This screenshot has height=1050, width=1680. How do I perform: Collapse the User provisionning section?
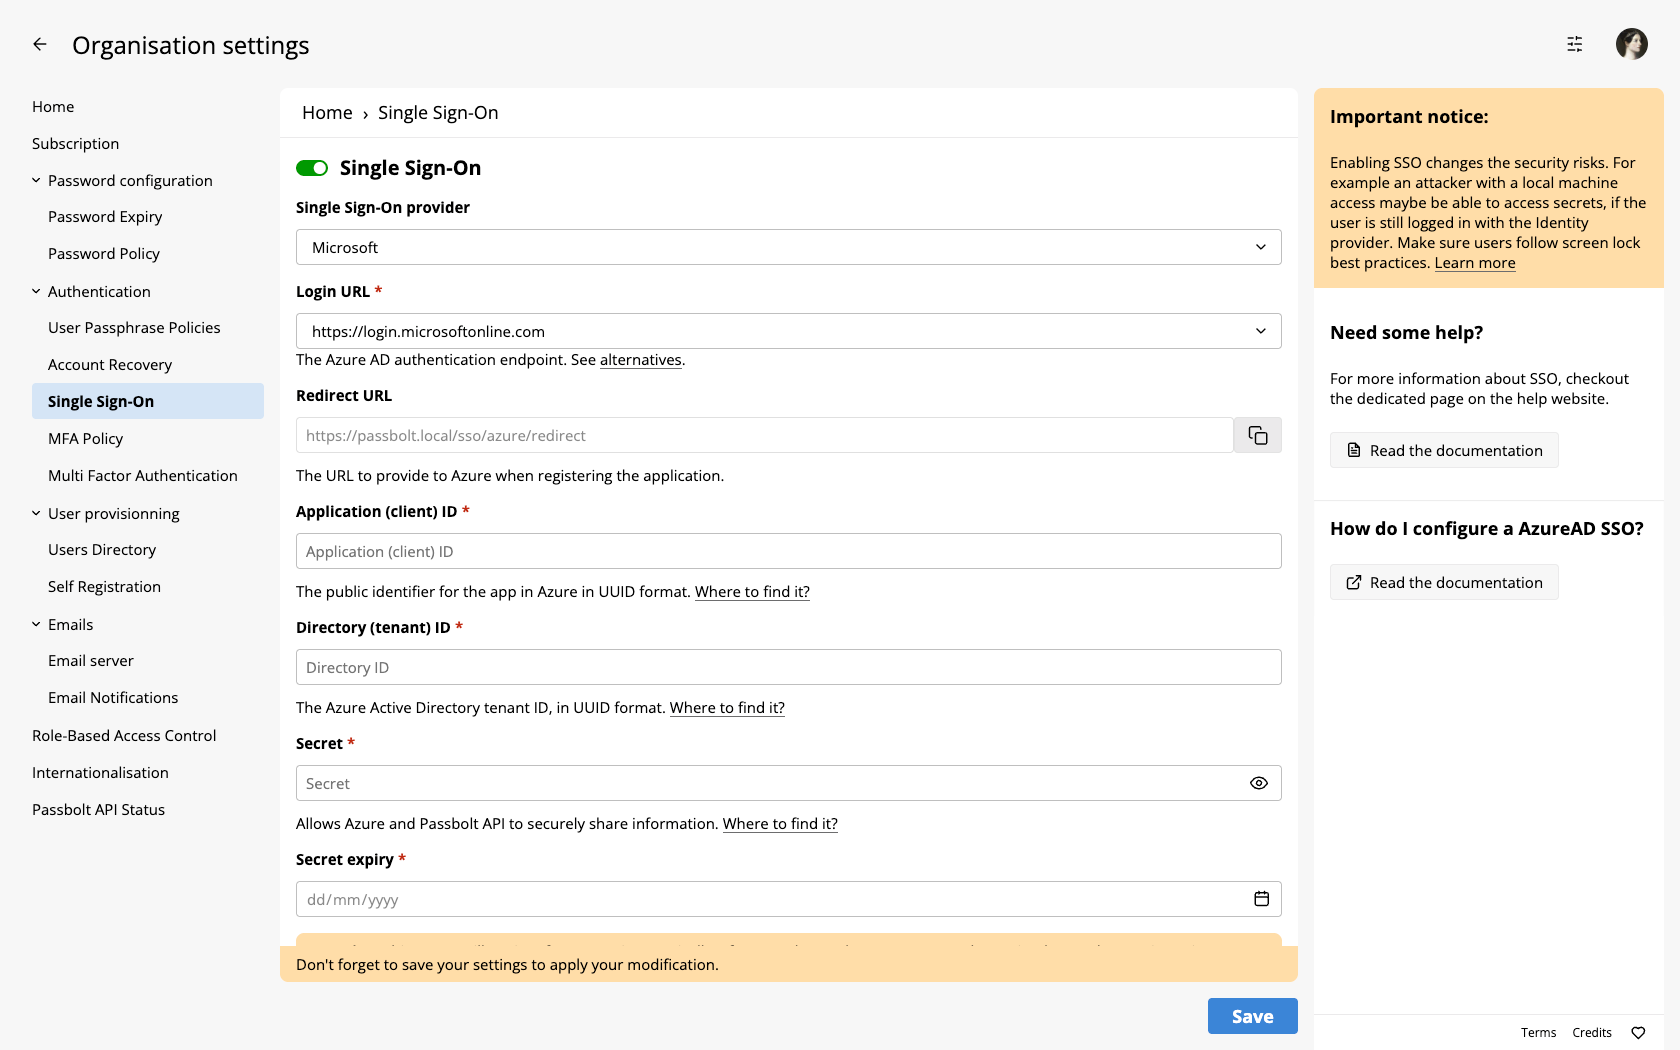click(36, 514)
